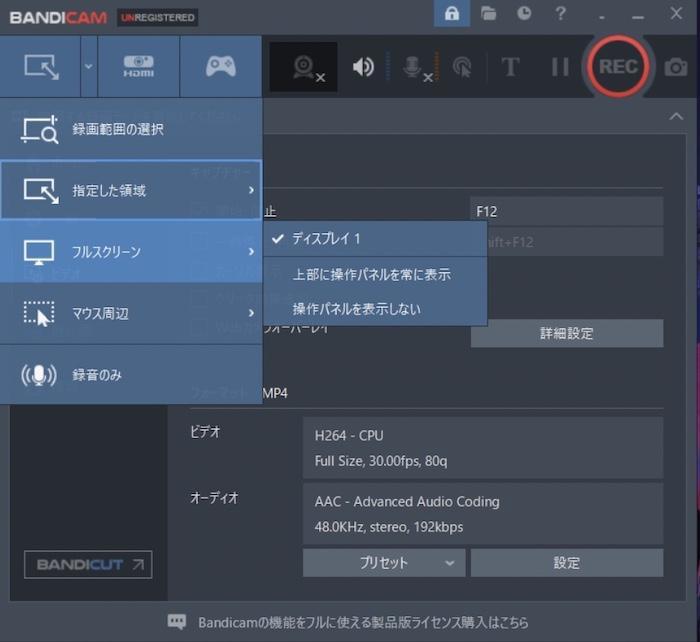Open the scheduled recording clock icon
This screenshot has width=700, height=642.
pyautogui.click(x=524, y=13)
